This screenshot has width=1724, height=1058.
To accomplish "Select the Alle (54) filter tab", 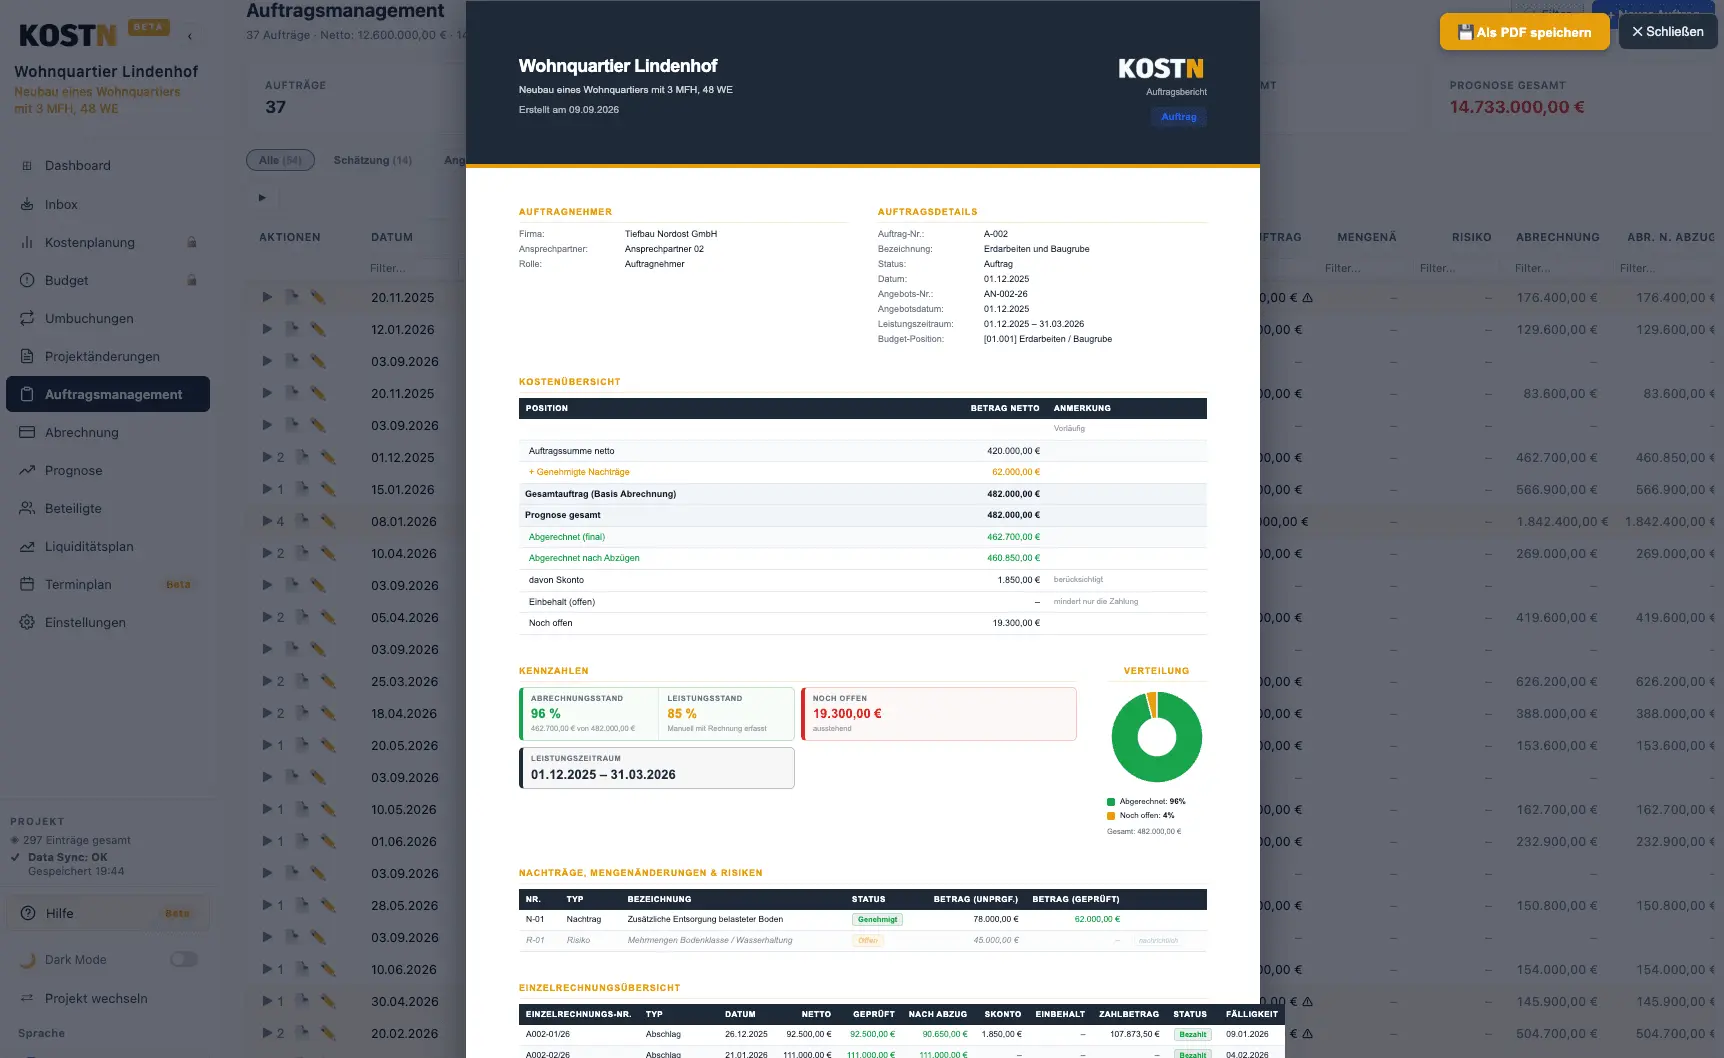I will [x=280, y=160].
